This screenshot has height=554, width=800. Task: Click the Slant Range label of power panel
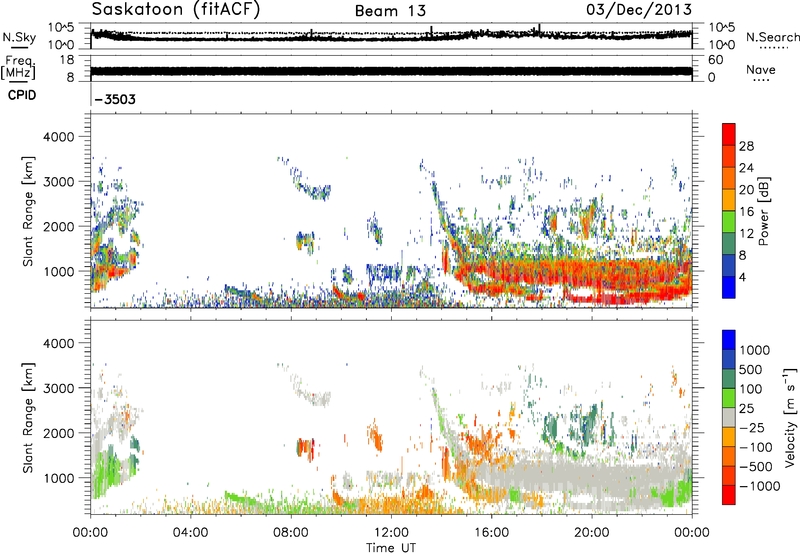[28, 211]
